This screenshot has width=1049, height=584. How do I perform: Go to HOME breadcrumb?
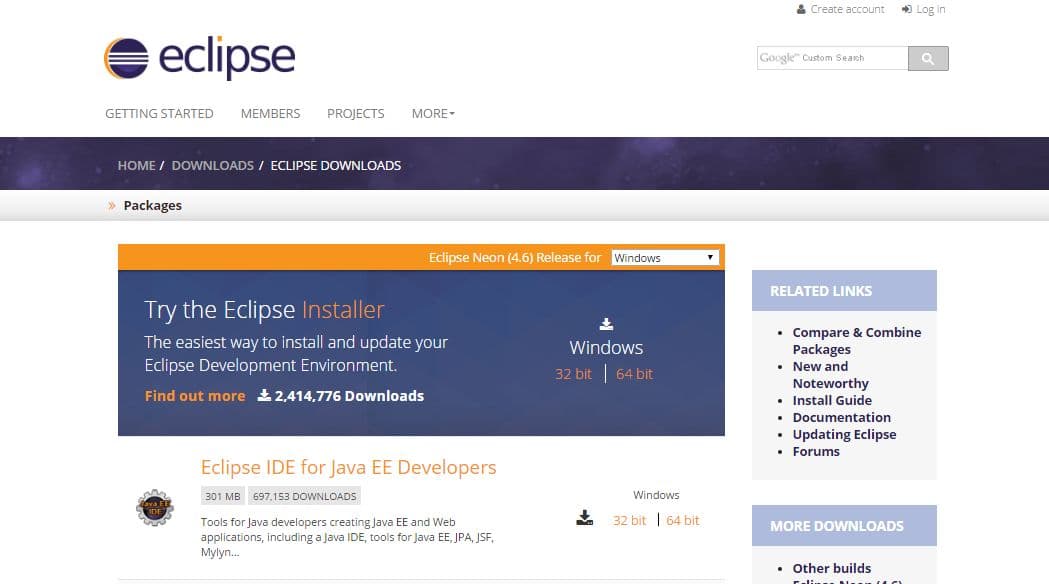point(136,165)
